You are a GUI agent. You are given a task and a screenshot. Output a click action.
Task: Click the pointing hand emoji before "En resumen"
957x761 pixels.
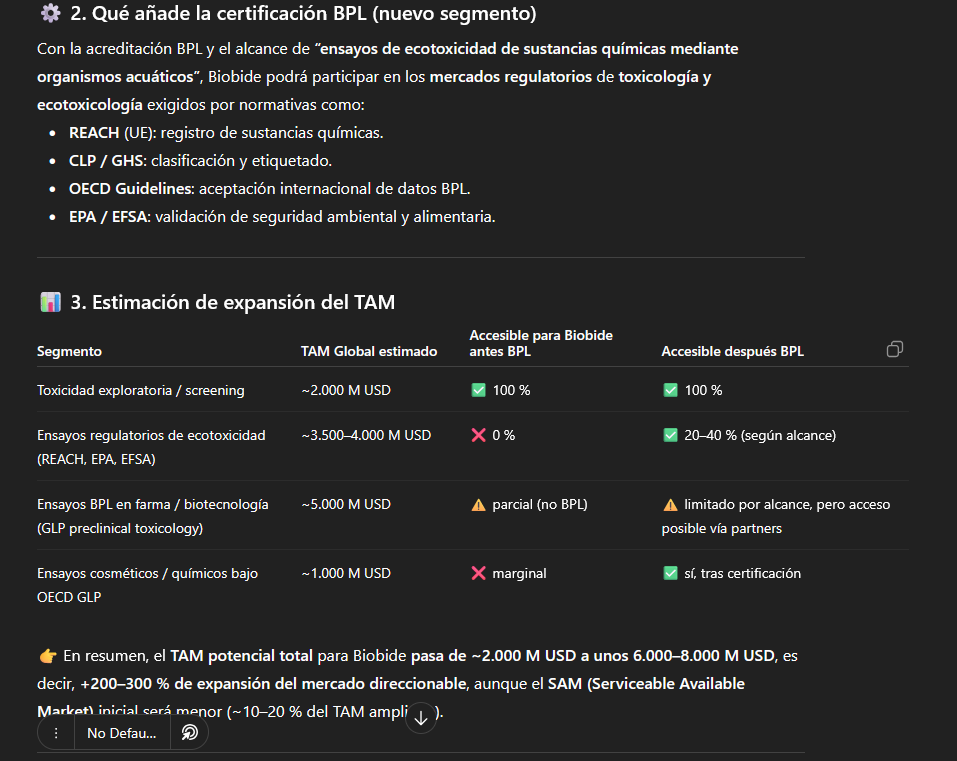[x=47, y=656]
